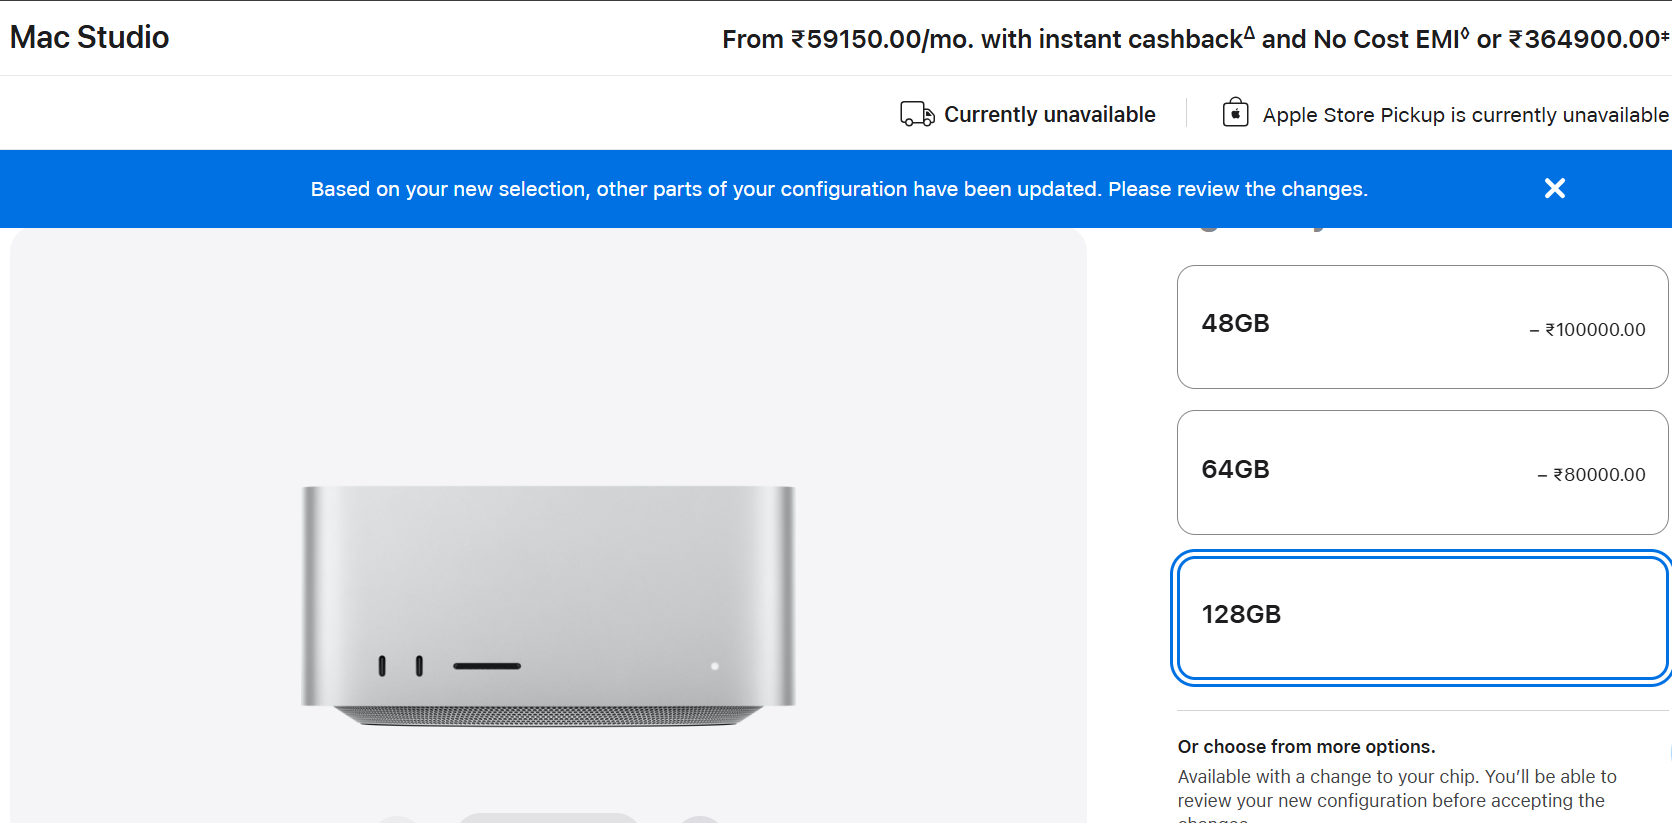
Task: Choose the 64GB memory option
Action: point(1422,472)
